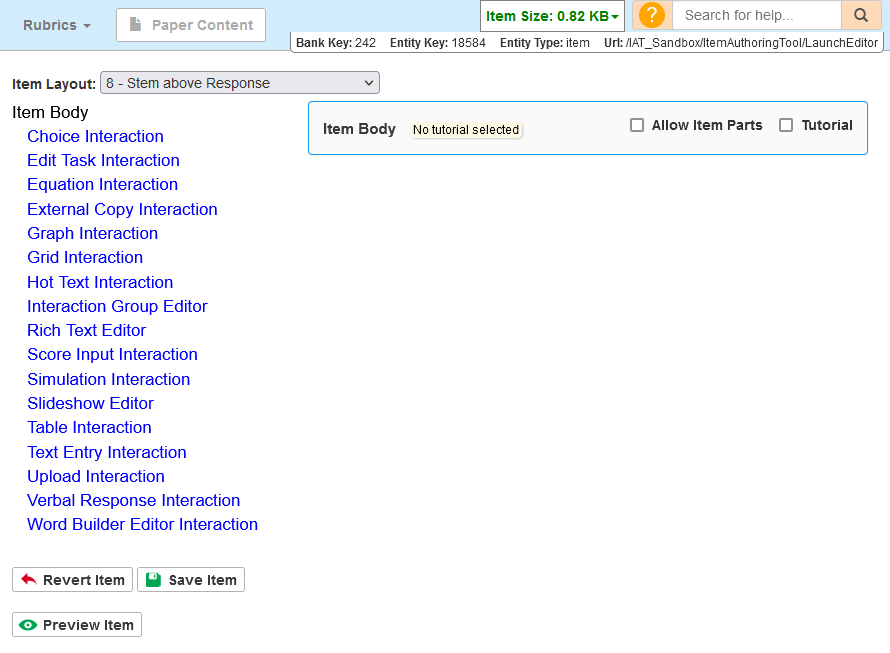Add Hot Text Interaction
Screen dimensions: 890x653
(100, 282)
